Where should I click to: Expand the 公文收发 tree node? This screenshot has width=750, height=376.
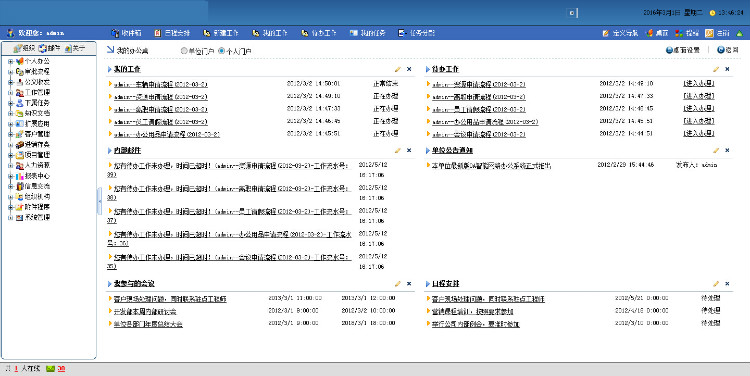tap(11, 82)
